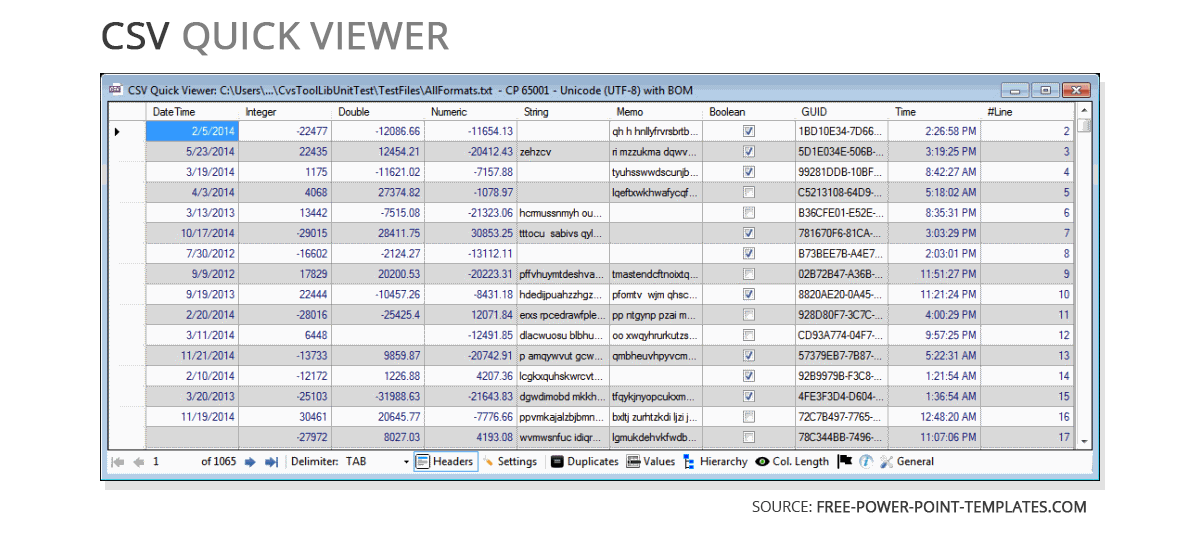Image resolution: width=1200 pixels, height=541 pixels.
Task: Select the Double column header
Action: 354,112
